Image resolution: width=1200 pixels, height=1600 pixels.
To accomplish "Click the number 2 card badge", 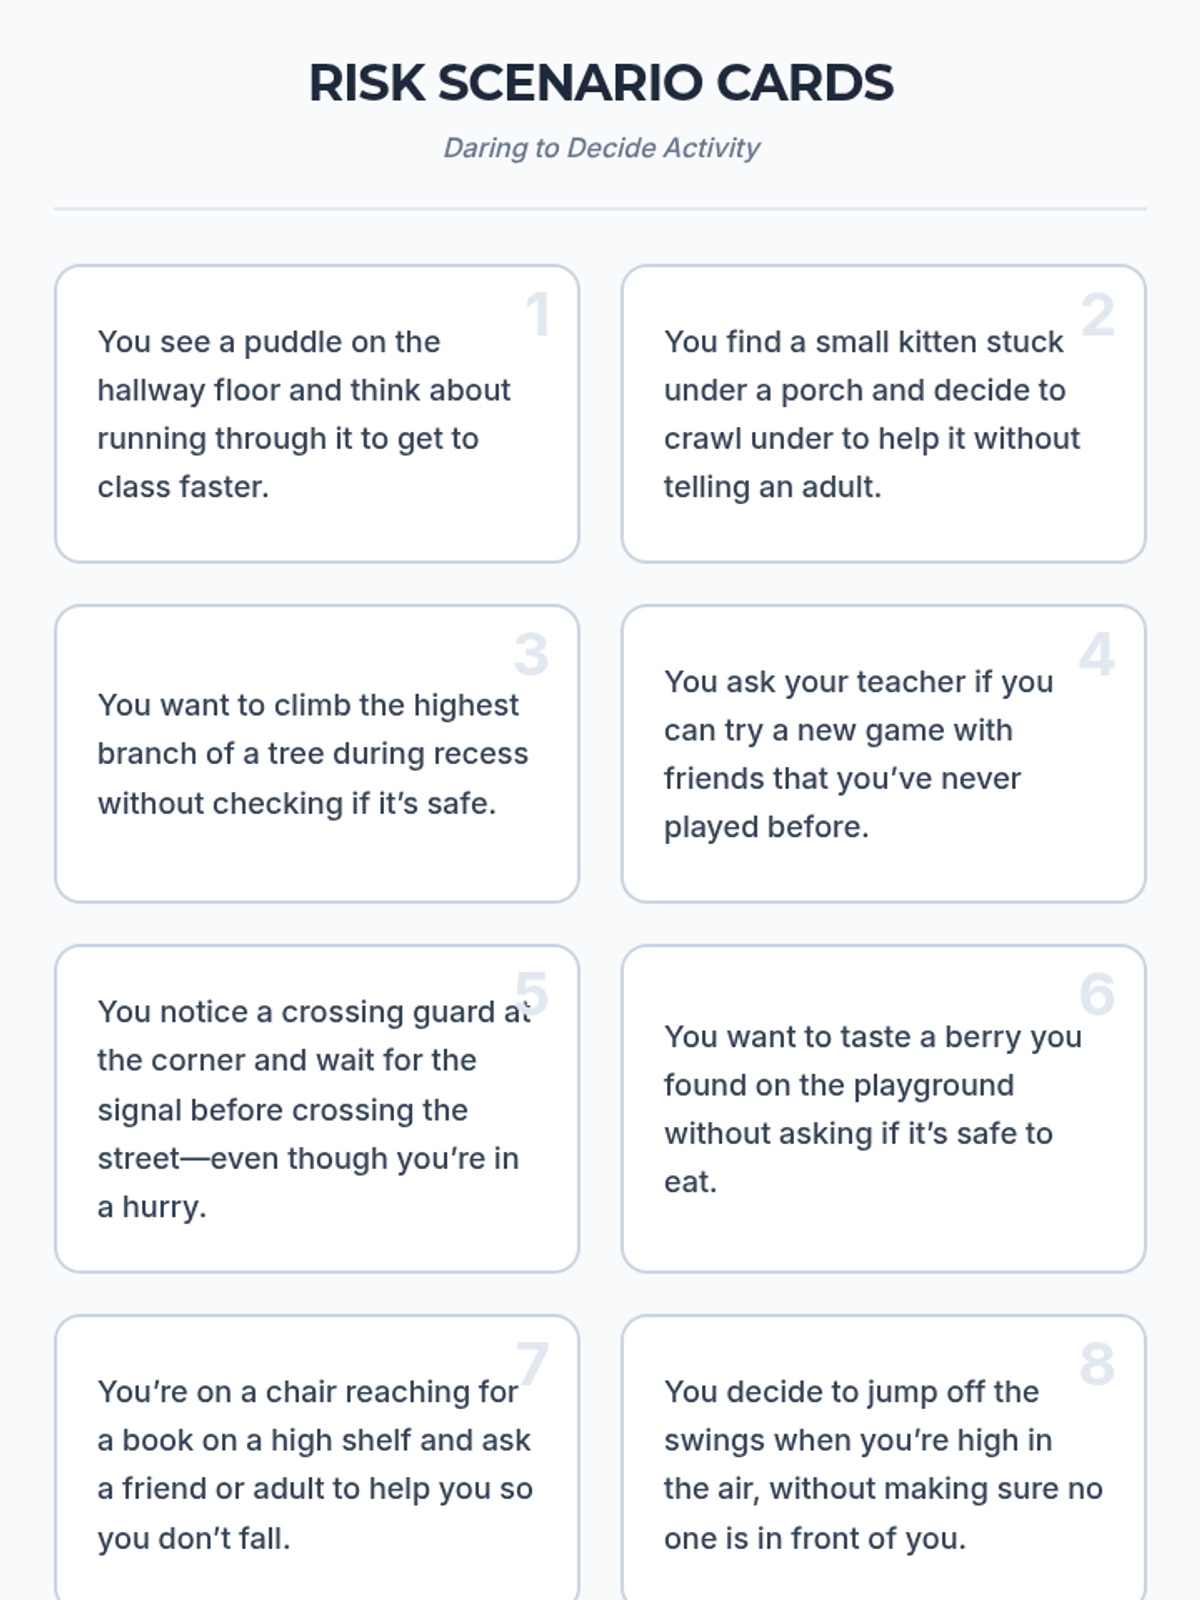I will pyautogui.click(x=1097, y=314).
